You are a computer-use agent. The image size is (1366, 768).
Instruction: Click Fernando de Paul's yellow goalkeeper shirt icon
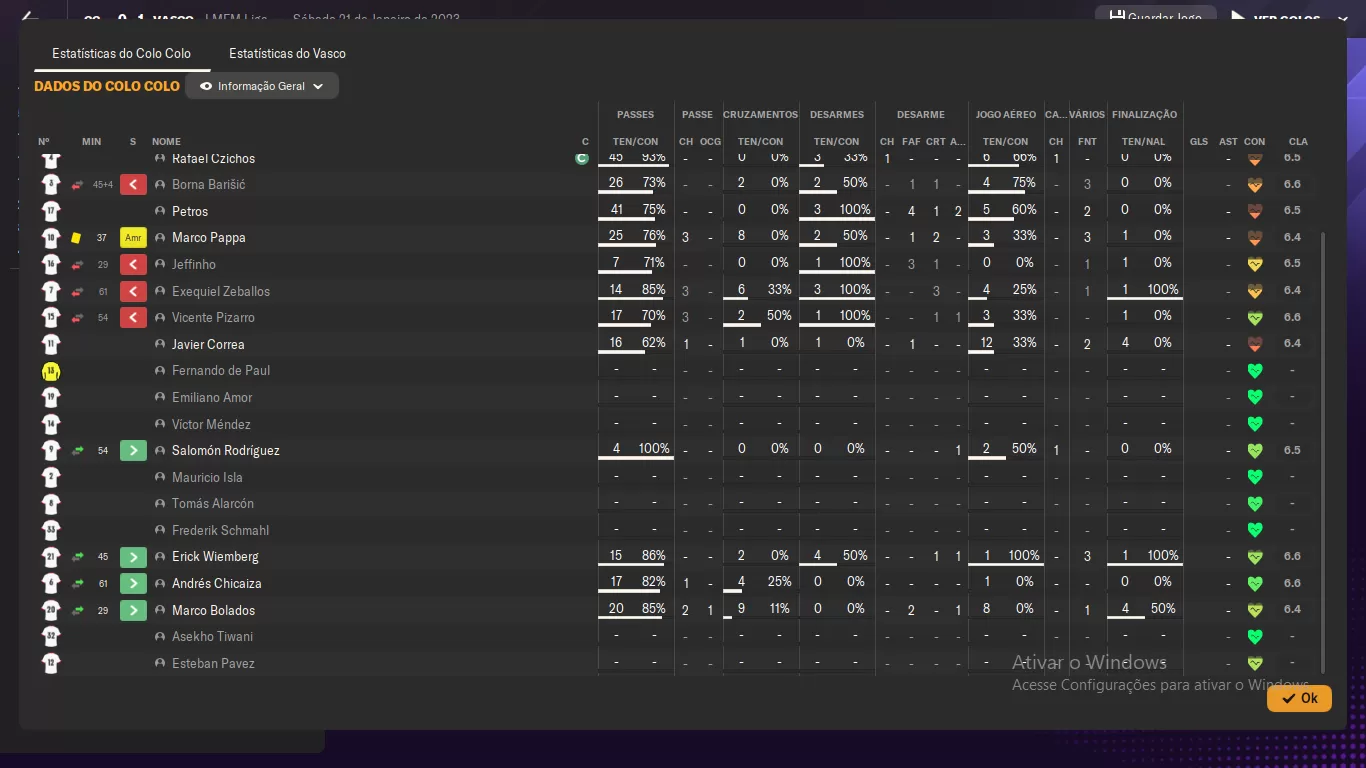click(x=51, y=371)
